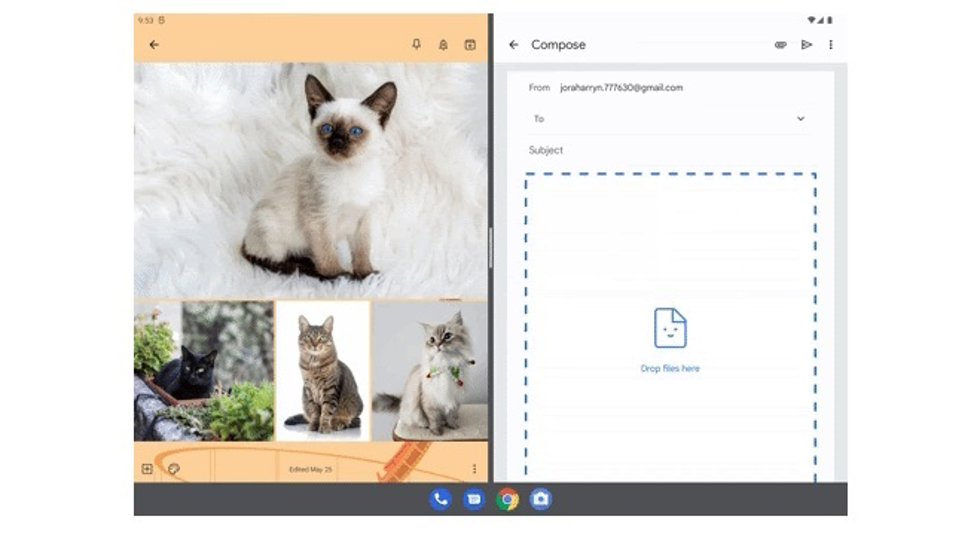Open the Camera app from taskbar
980x559 pixels.
click(x=541, y=499)
